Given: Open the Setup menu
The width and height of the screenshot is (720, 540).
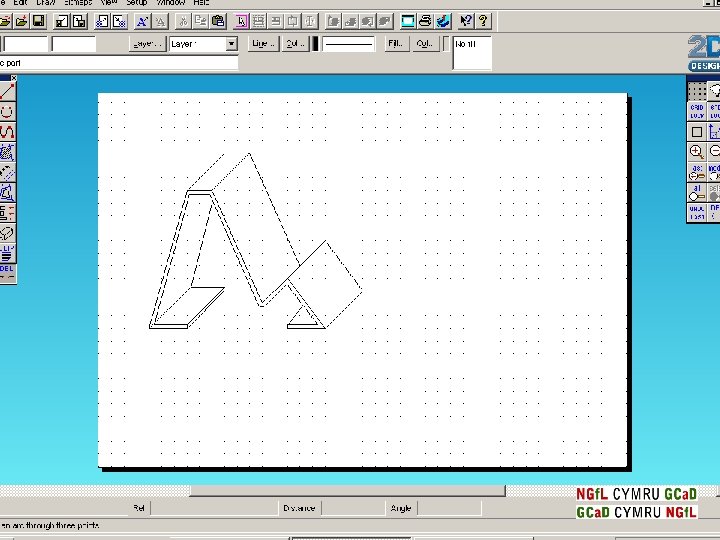Looking at the screenshot, I should tap(136, 2).
